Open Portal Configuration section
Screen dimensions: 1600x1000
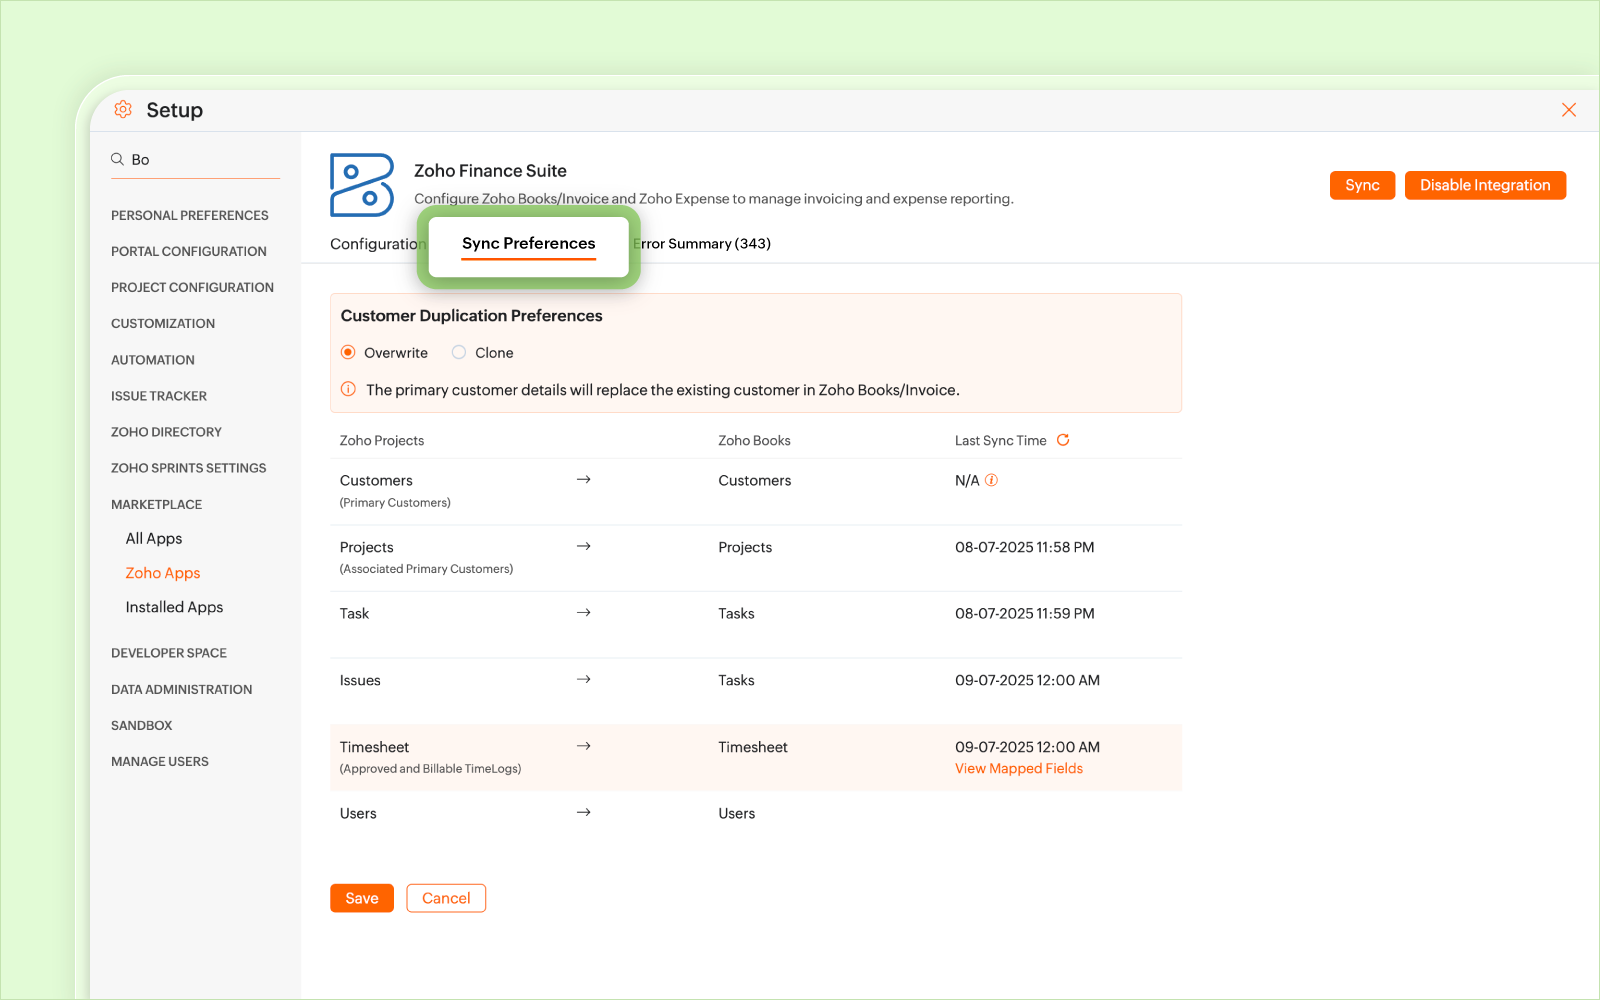click(189, 251)
